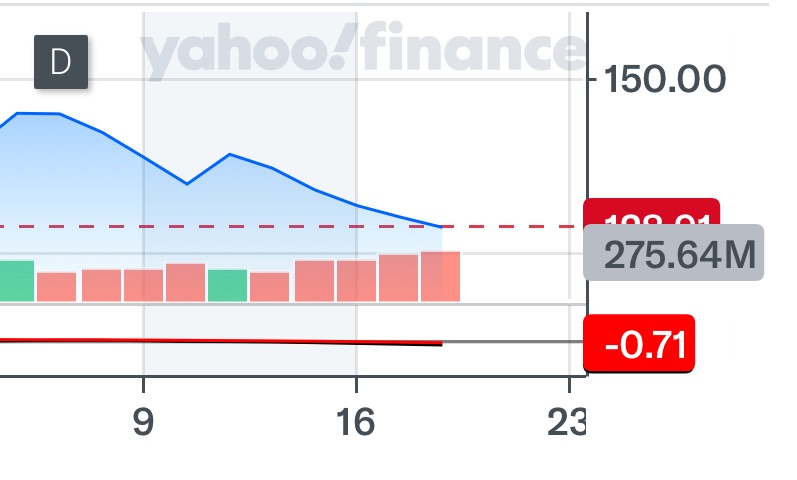Viewport: 797px width, 480px height.
Task: Click the date label 23 on the time axis
Action: coord(566,423)
